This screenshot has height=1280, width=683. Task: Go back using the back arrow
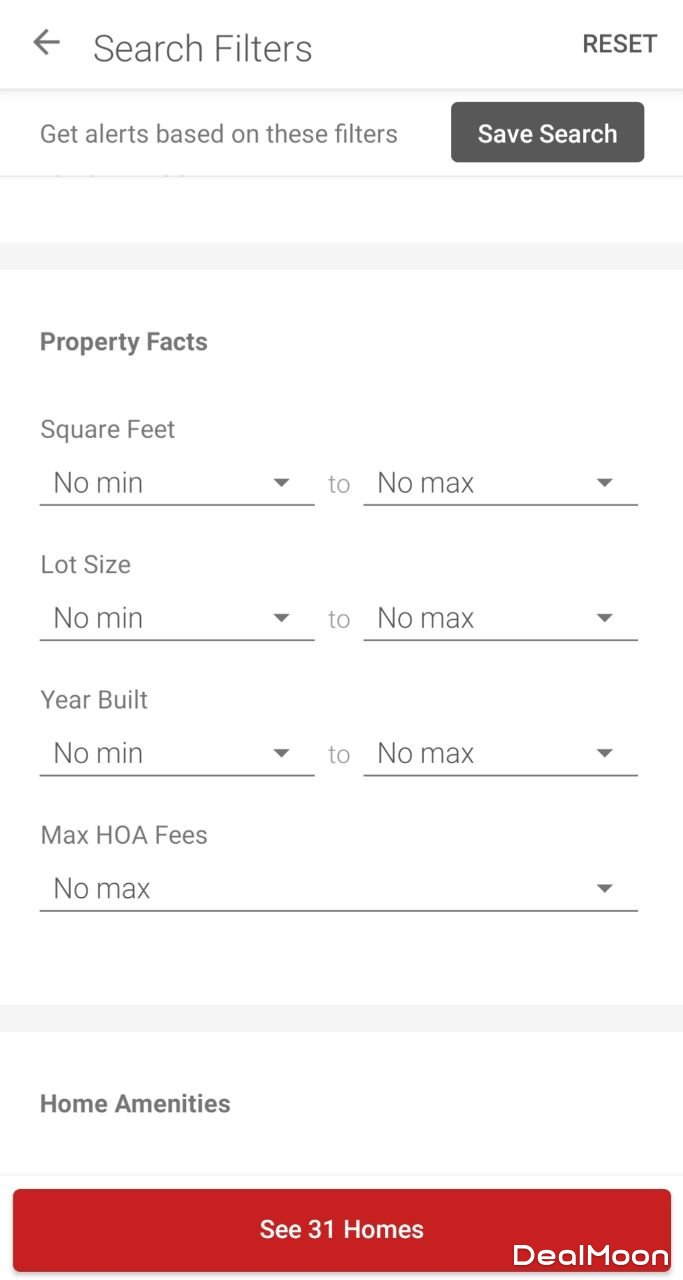(46, 42)
